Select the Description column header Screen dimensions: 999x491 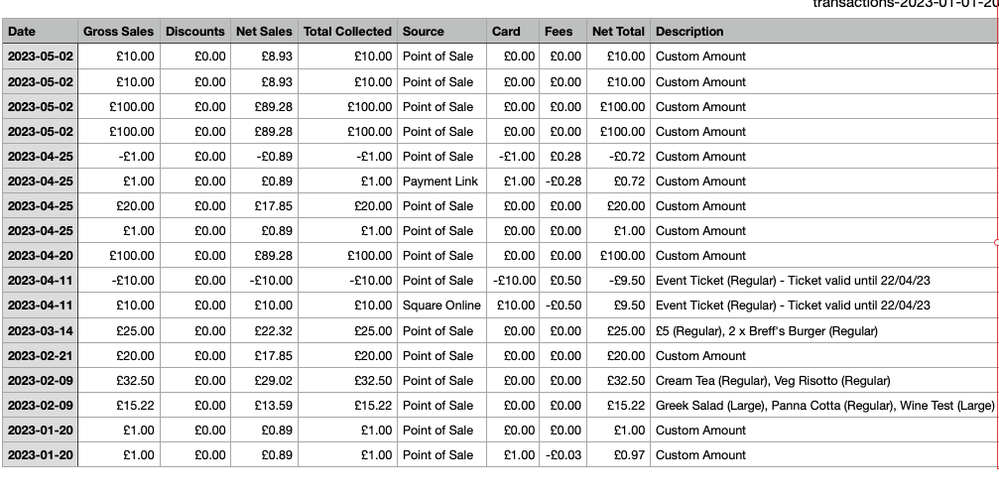(690, 32)
